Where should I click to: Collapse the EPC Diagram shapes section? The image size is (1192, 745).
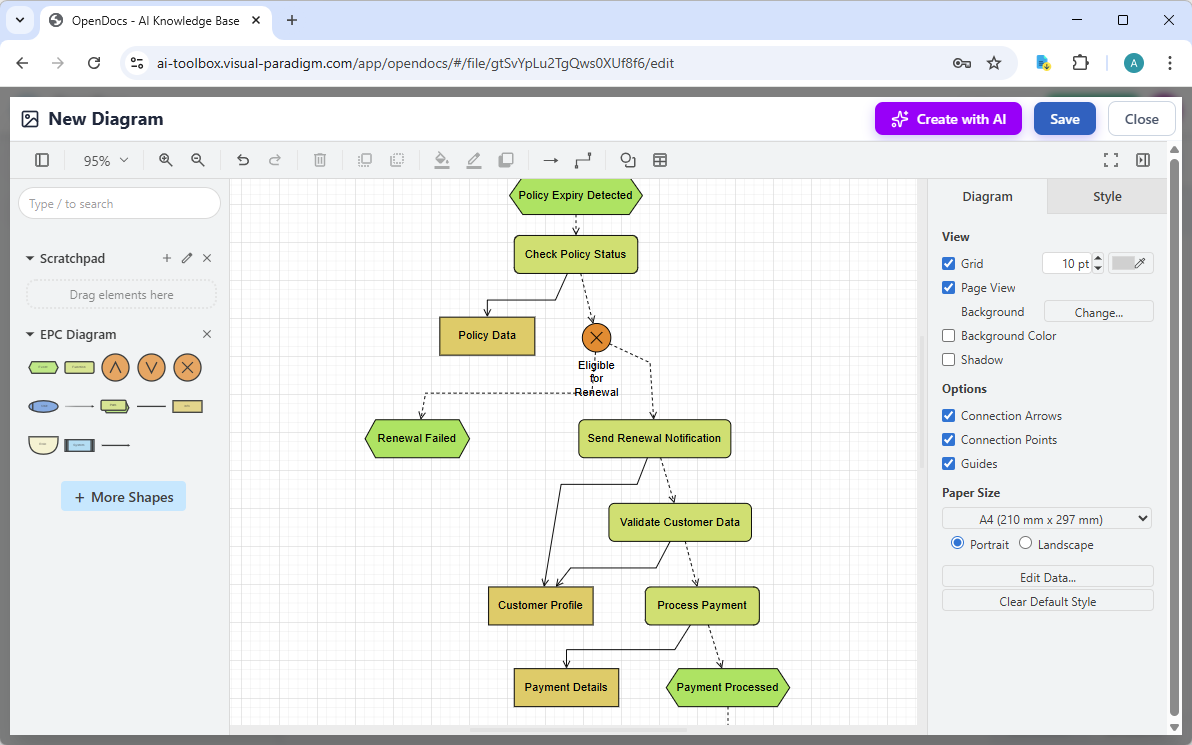[30, 334]
